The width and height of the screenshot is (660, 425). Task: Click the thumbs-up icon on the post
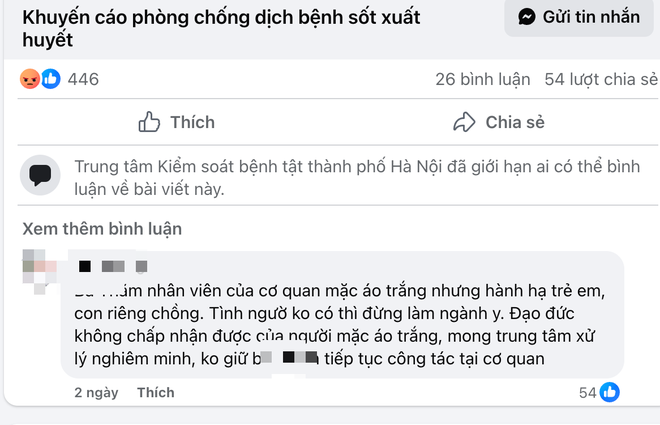tap(149, 122)
